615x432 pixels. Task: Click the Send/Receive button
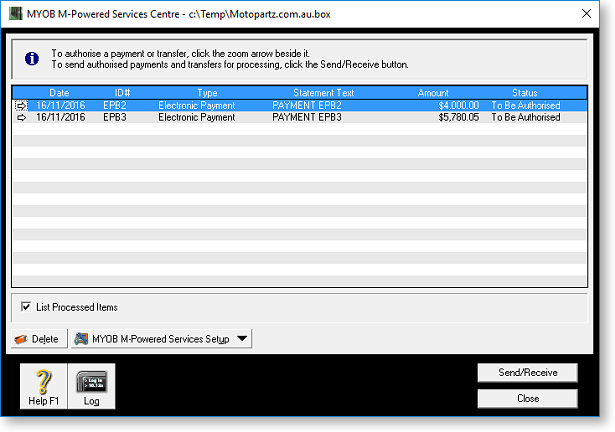click(528, 372)
